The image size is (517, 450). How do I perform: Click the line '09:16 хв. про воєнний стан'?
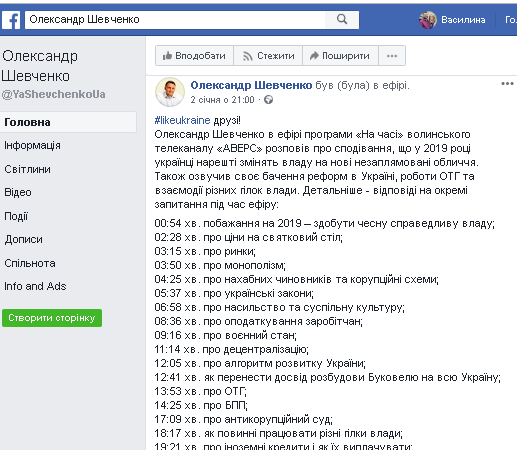[226, 335]
